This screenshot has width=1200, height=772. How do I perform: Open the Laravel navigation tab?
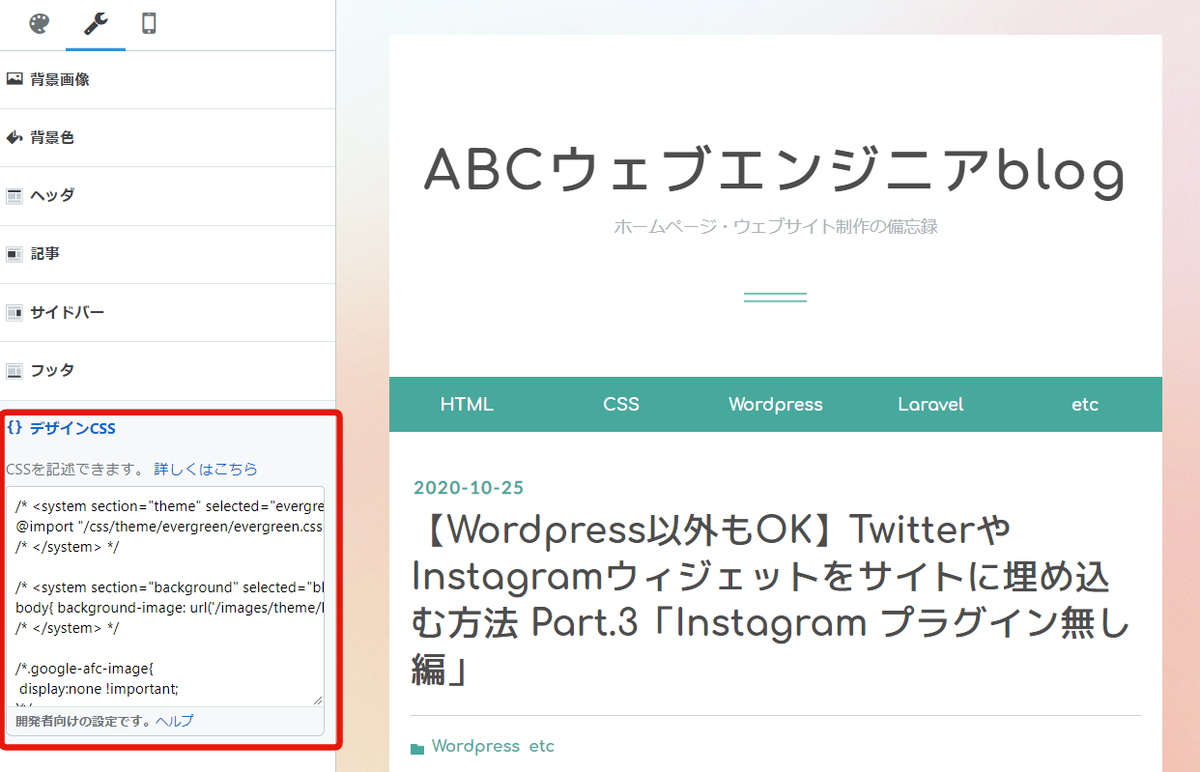(930, 404)
